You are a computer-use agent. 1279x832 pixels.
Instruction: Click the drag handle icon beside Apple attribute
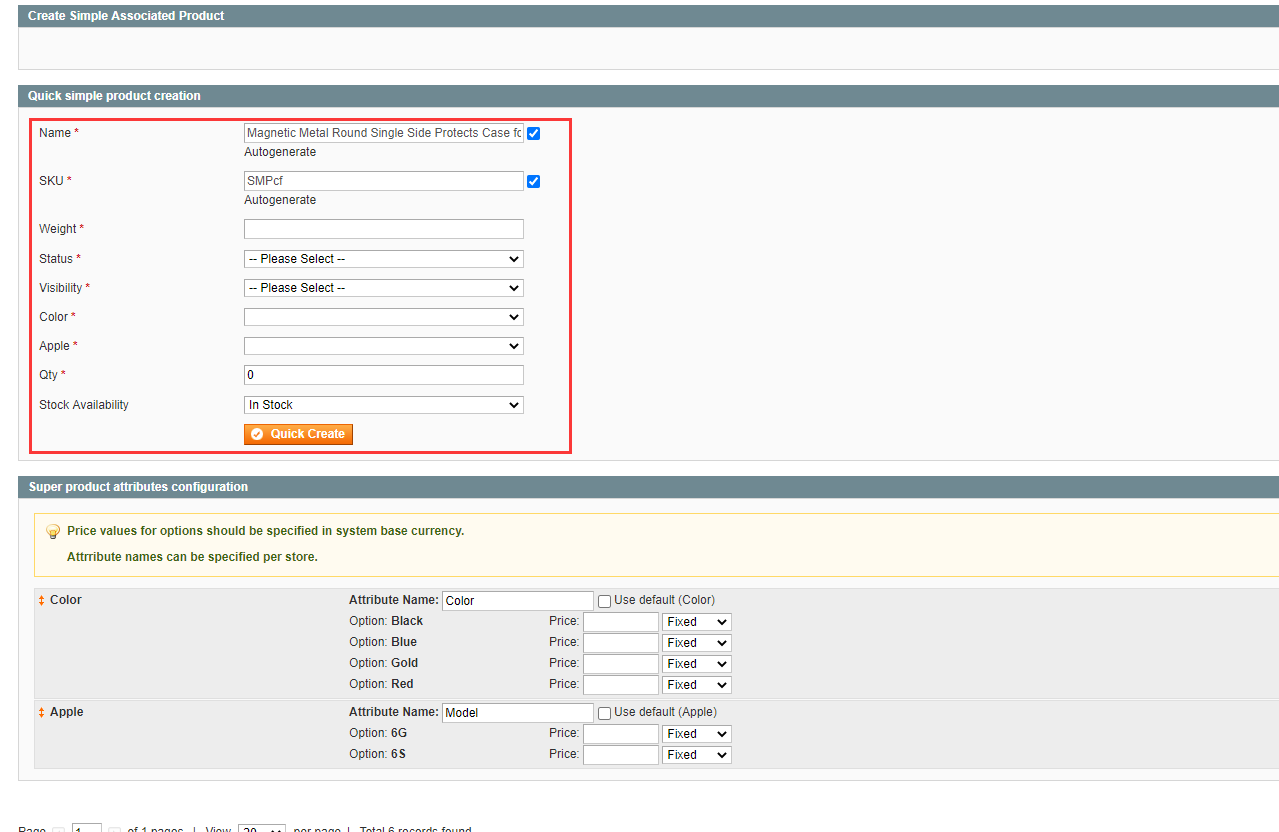42,713
